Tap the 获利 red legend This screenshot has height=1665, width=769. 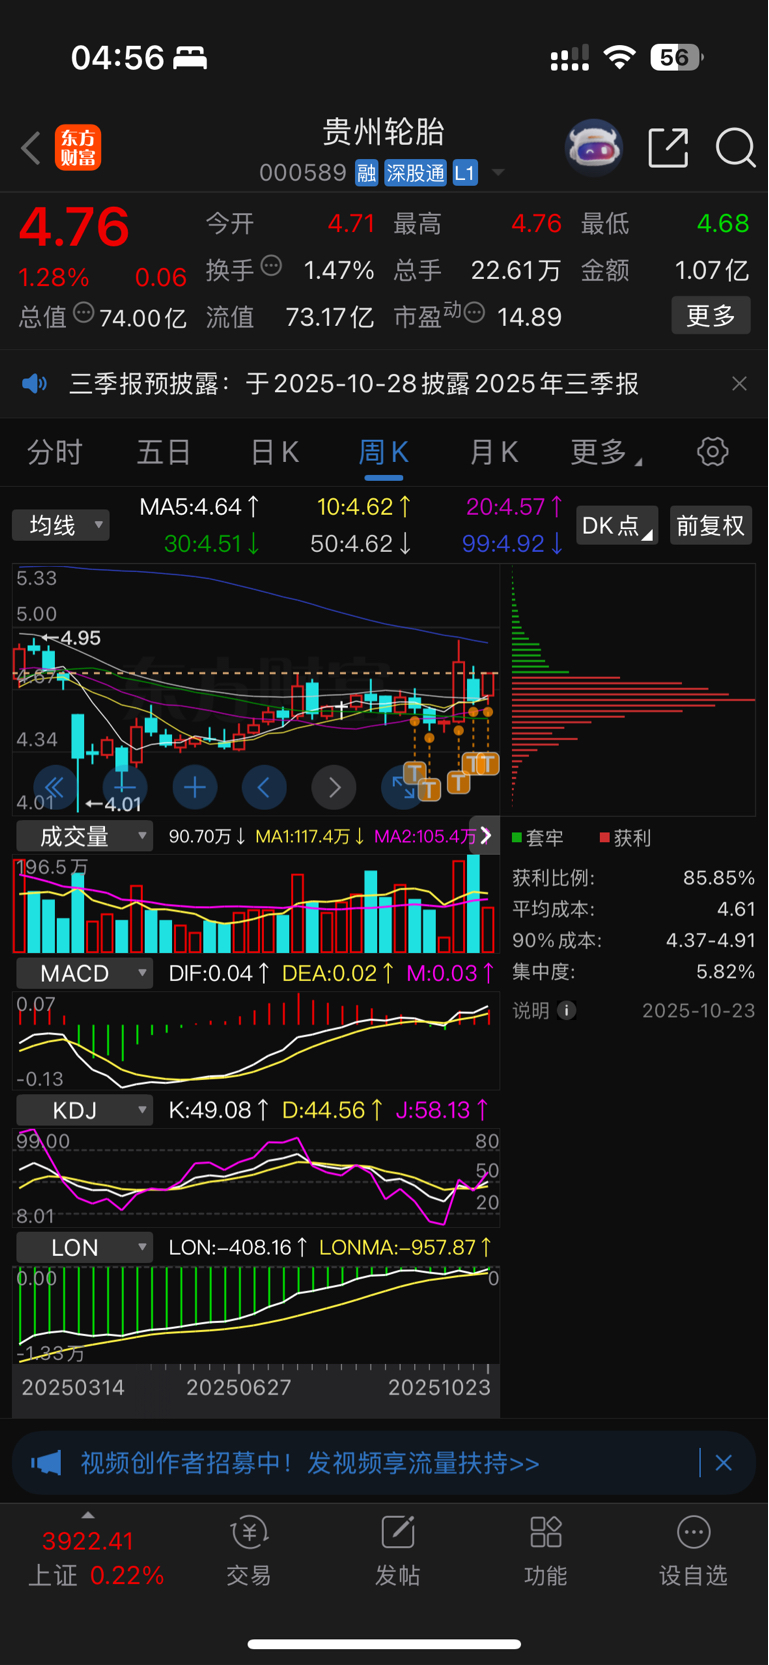click(x=625, y=837)
